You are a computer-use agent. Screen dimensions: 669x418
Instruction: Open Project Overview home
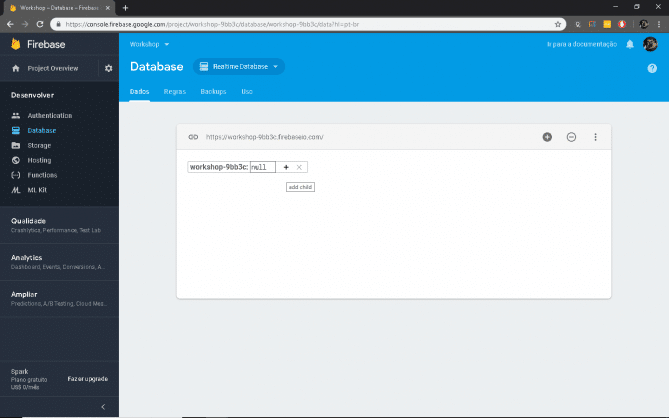[52, 68]
